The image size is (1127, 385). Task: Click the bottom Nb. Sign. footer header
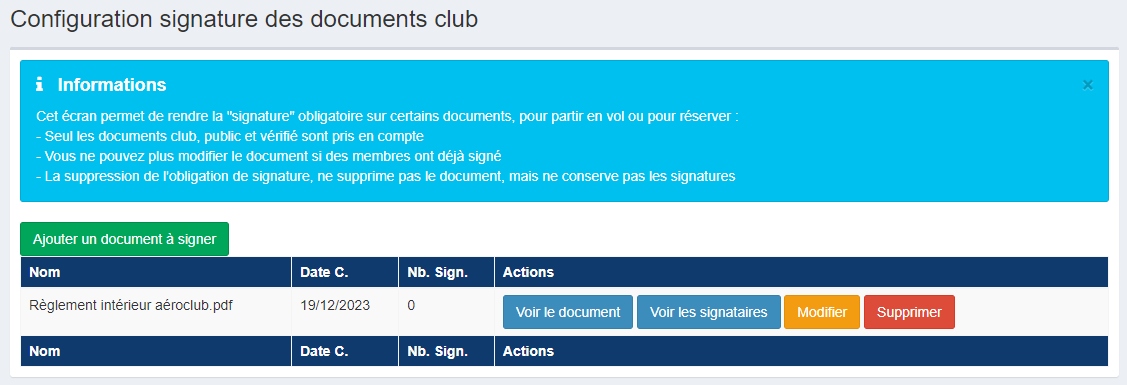tap(446, 351)
